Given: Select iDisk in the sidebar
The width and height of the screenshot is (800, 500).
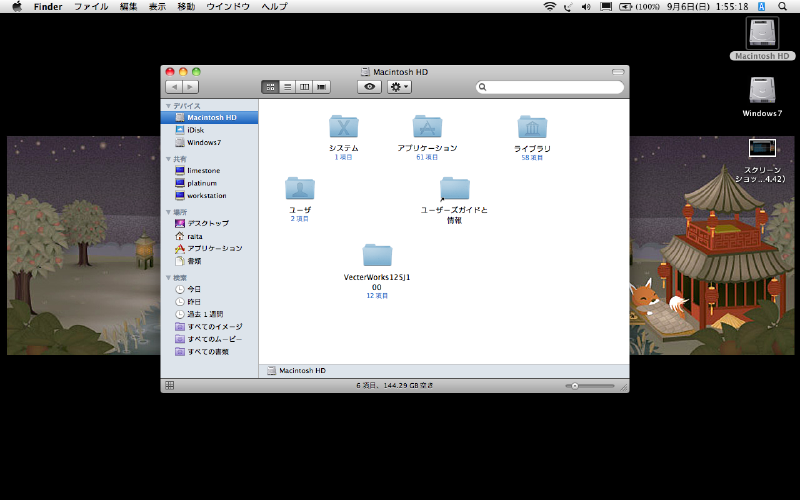Looking at the screenshot, I should pyautogui.click(x=209, y=130).
